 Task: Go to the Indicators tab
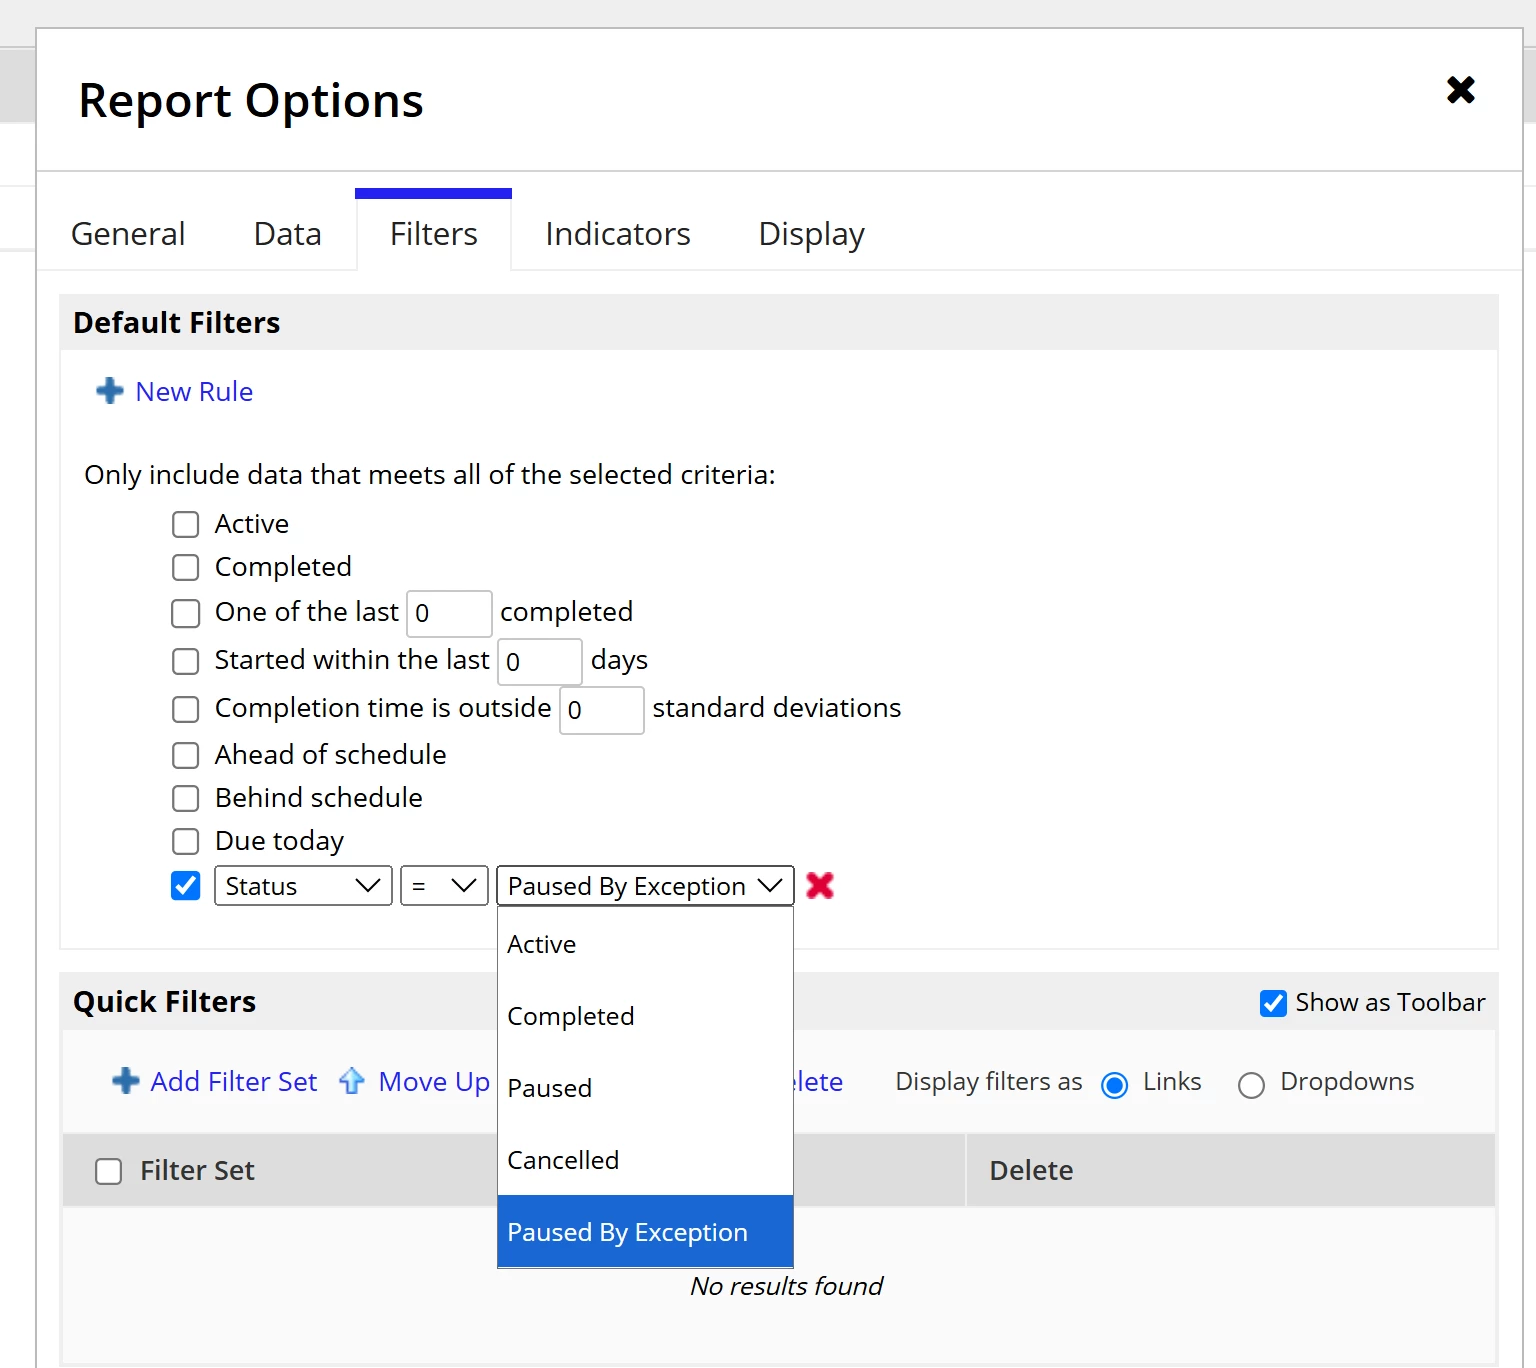[618, 234]
